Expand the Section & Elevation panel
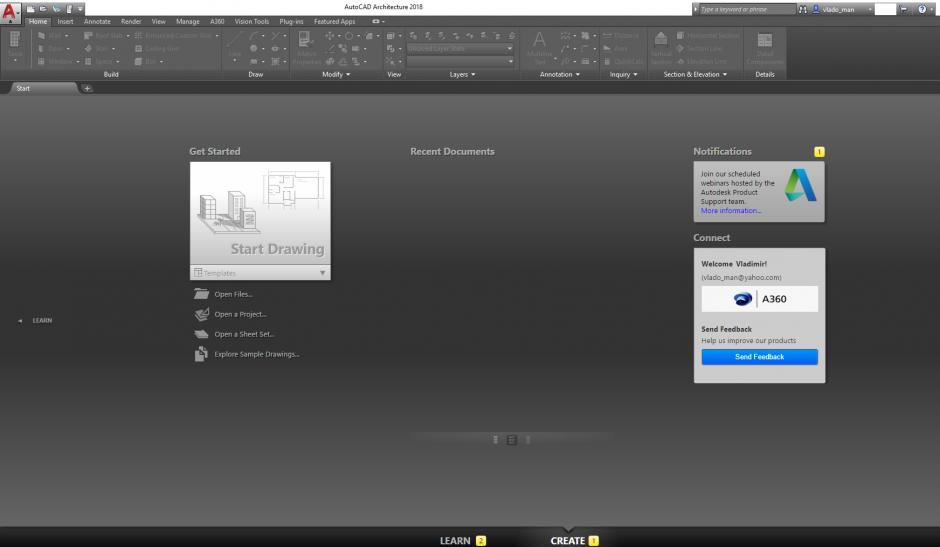940x547 pixels. (695, 74)
